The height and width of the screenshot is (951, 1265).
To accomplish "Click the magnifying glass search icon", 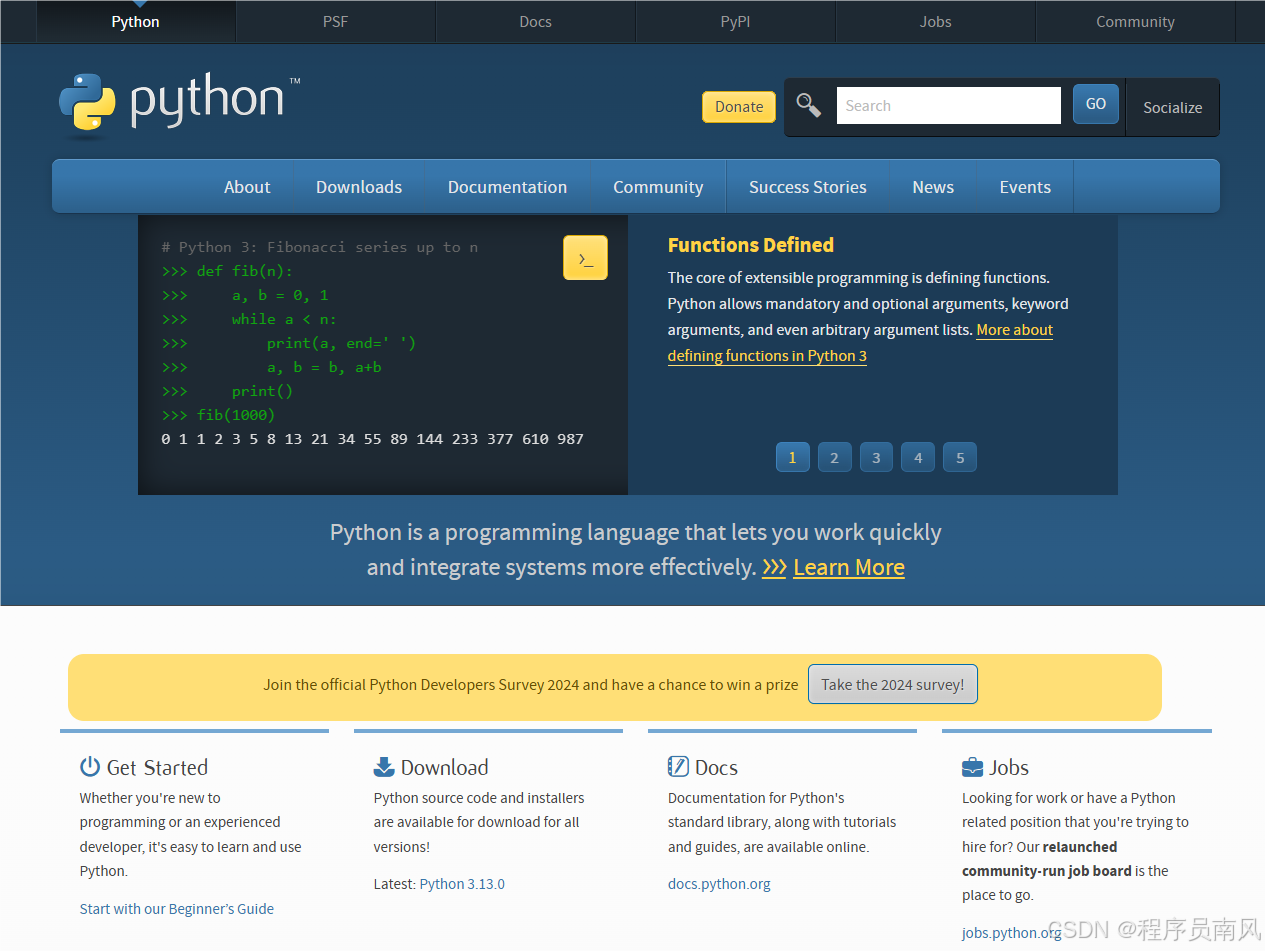I will pyautogui.click(x=809, y=105).
